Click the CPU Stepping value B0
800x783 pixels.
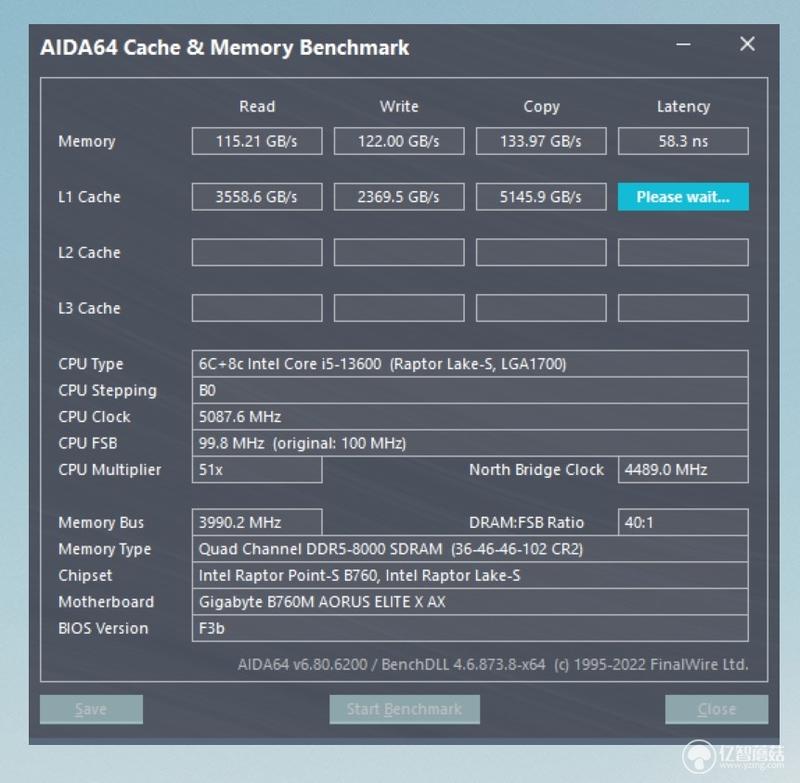(x=470, y=390)
